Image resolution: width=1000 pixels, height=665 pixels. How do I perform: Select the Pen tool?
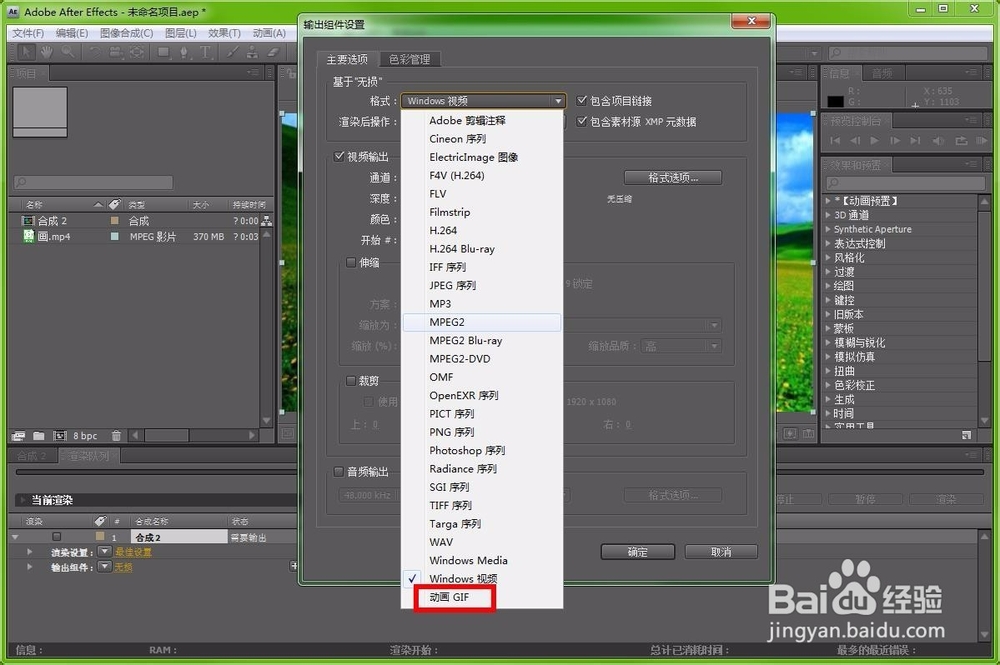(184, 52)
